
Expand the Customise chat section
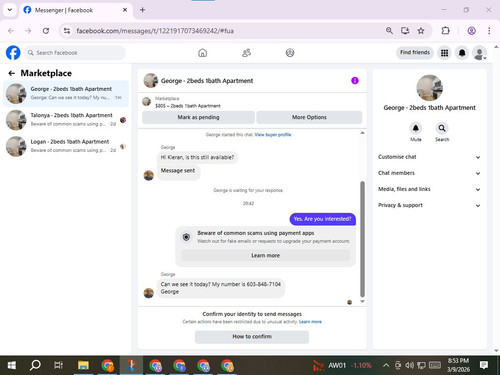point(429,157)
